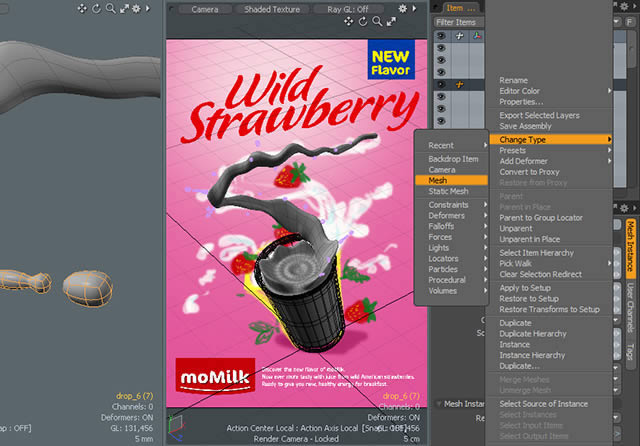Choose Select Source of Instance
This screenshot has height=446, width=640.
550,404
